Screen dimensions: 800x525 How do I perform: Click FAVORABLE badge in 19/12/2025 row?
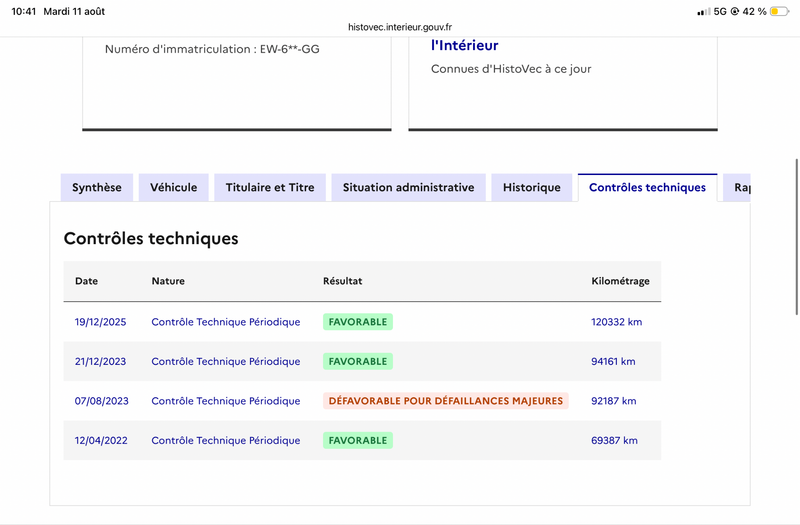(x=358, y=322)
